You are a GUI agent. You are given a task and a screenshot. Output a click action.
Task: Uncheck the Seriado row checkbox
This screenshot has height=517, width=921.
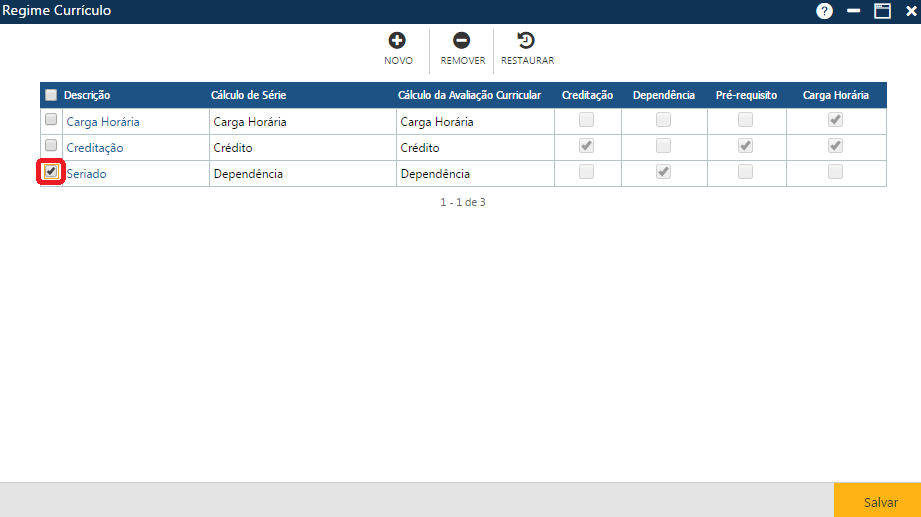(51, 172)
